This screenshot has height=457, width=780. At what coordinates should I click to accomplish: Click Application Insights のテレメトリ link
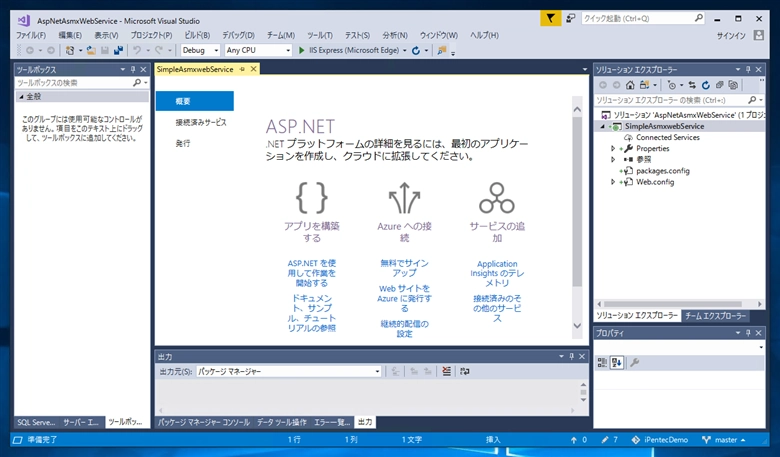tap(497, 273)
